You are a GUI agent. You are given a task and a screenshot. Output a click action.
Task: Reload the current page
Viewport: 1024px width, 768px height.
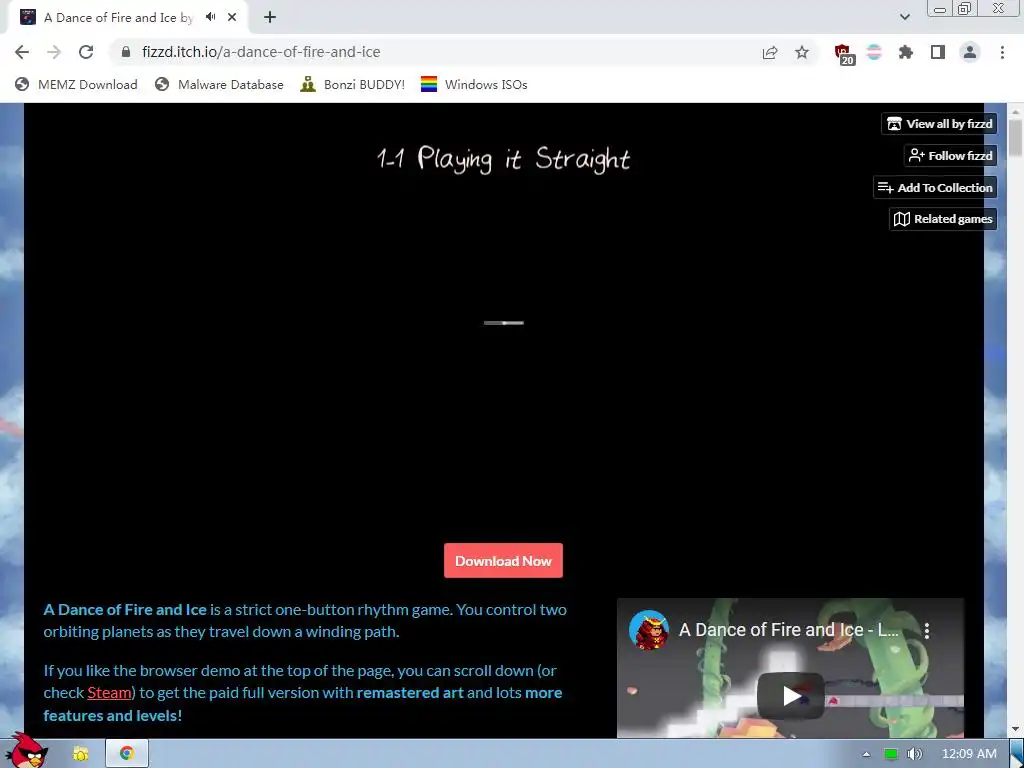[x=86, y=52]
